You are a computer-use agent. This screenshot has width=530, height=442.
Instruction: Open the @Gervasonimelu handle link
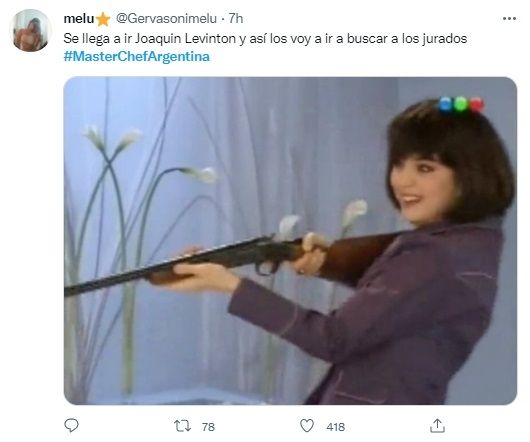[x=166, y=18]
